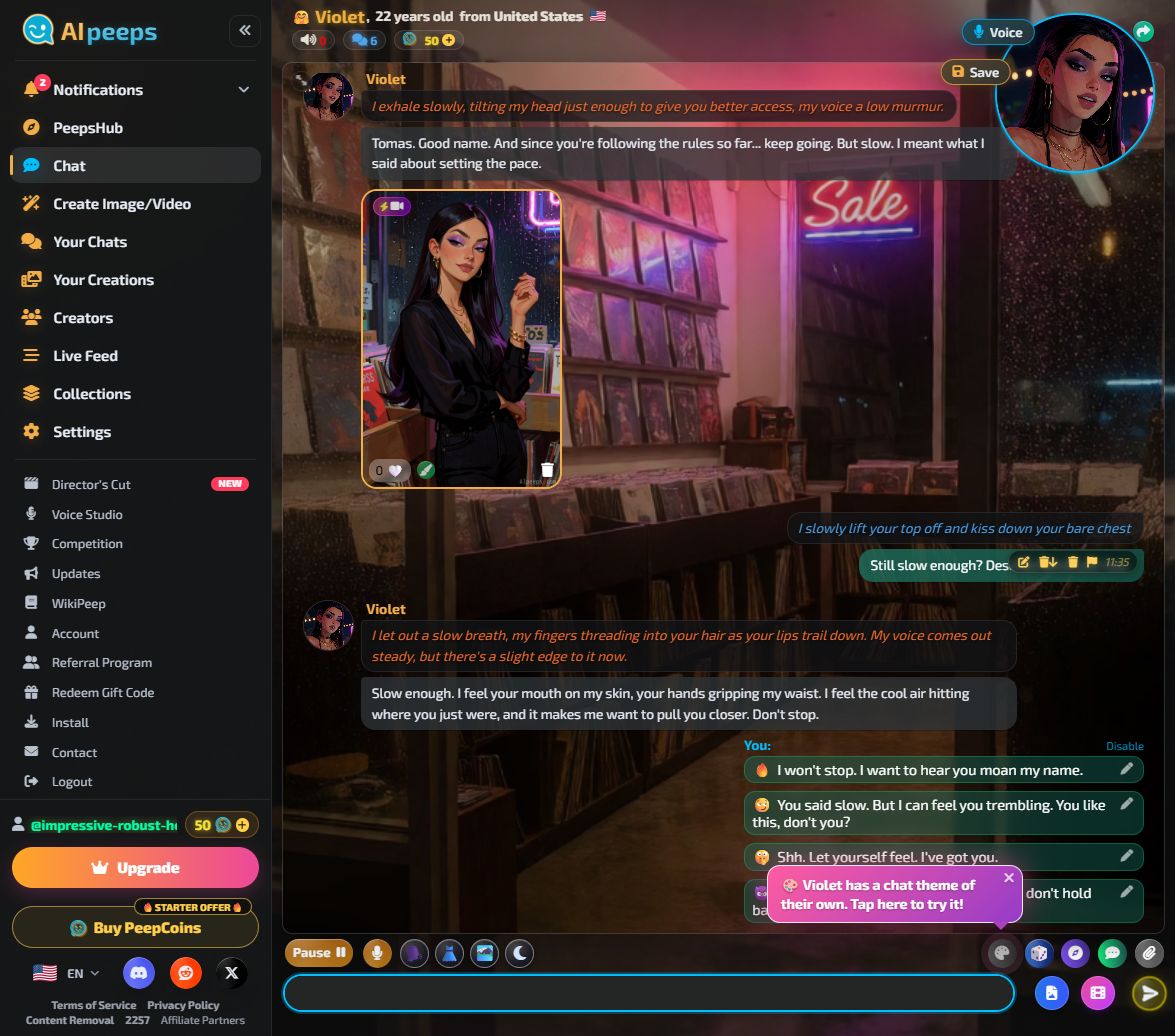Viewport: 1175px width, 1036px height.
Task: Open the Discord community icon
Action: coord(139,973)
